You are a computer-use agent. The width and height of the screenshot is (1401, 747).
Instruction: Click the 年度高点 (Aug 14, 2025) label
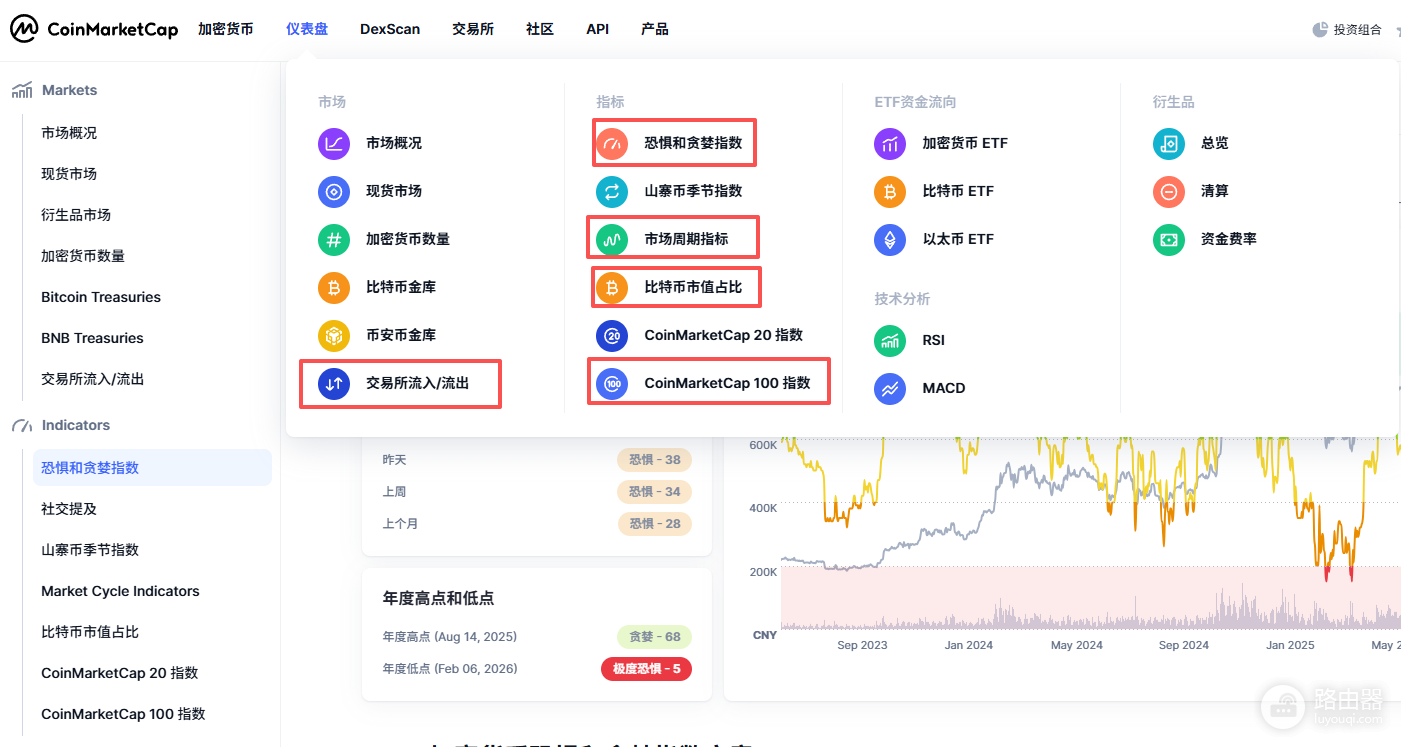[x=450, y=637]
